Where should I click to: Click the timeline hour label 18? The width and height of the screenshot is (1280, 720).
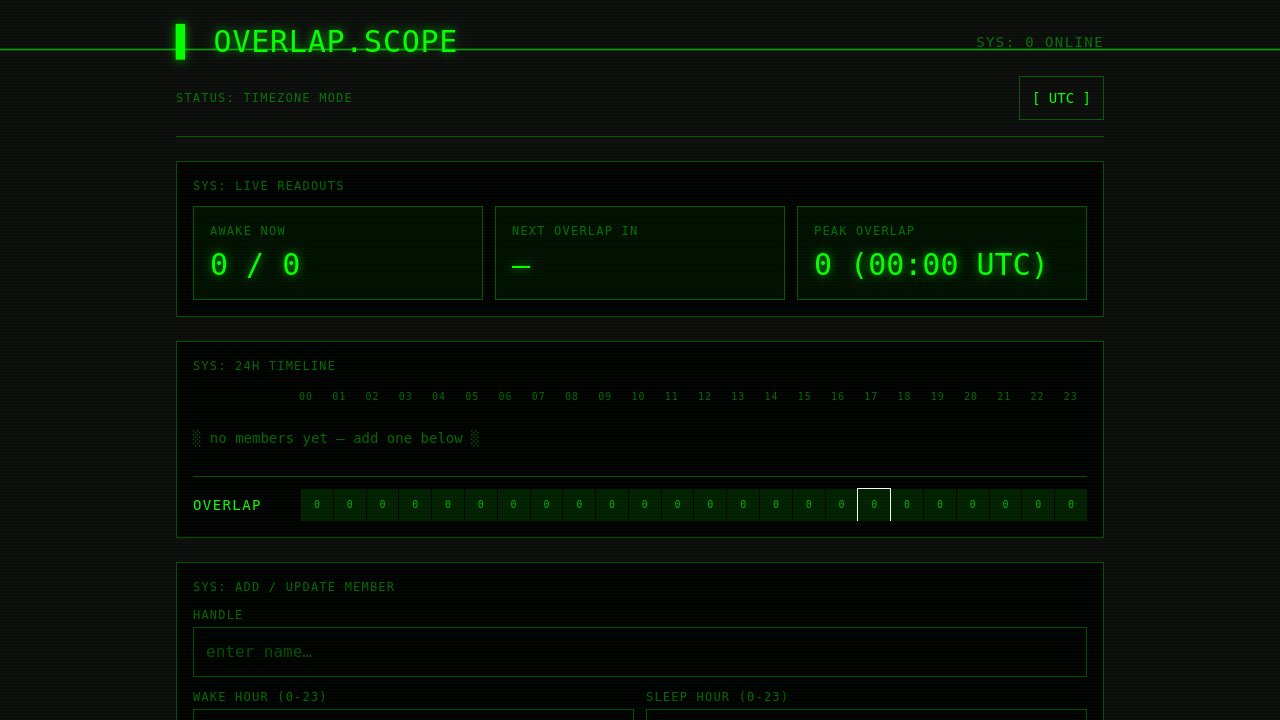(x=905, y=397)
